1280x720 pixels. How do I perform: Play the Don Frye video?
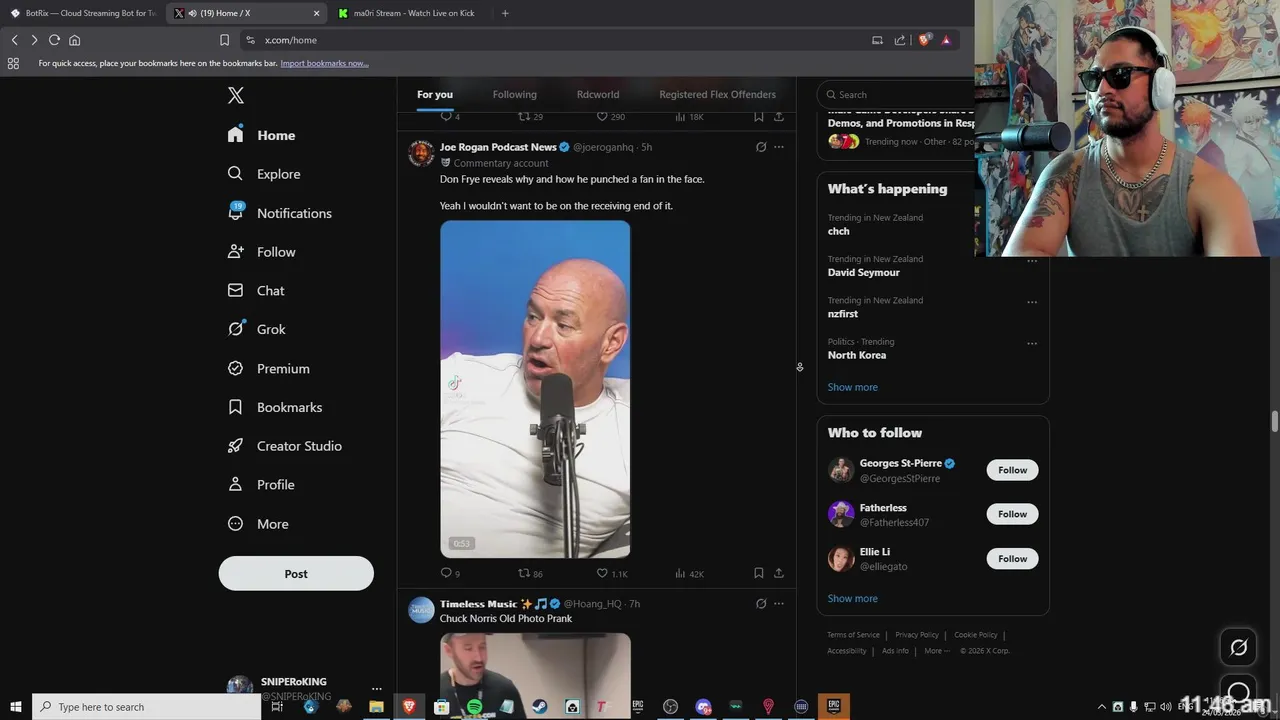click(535, 389)
